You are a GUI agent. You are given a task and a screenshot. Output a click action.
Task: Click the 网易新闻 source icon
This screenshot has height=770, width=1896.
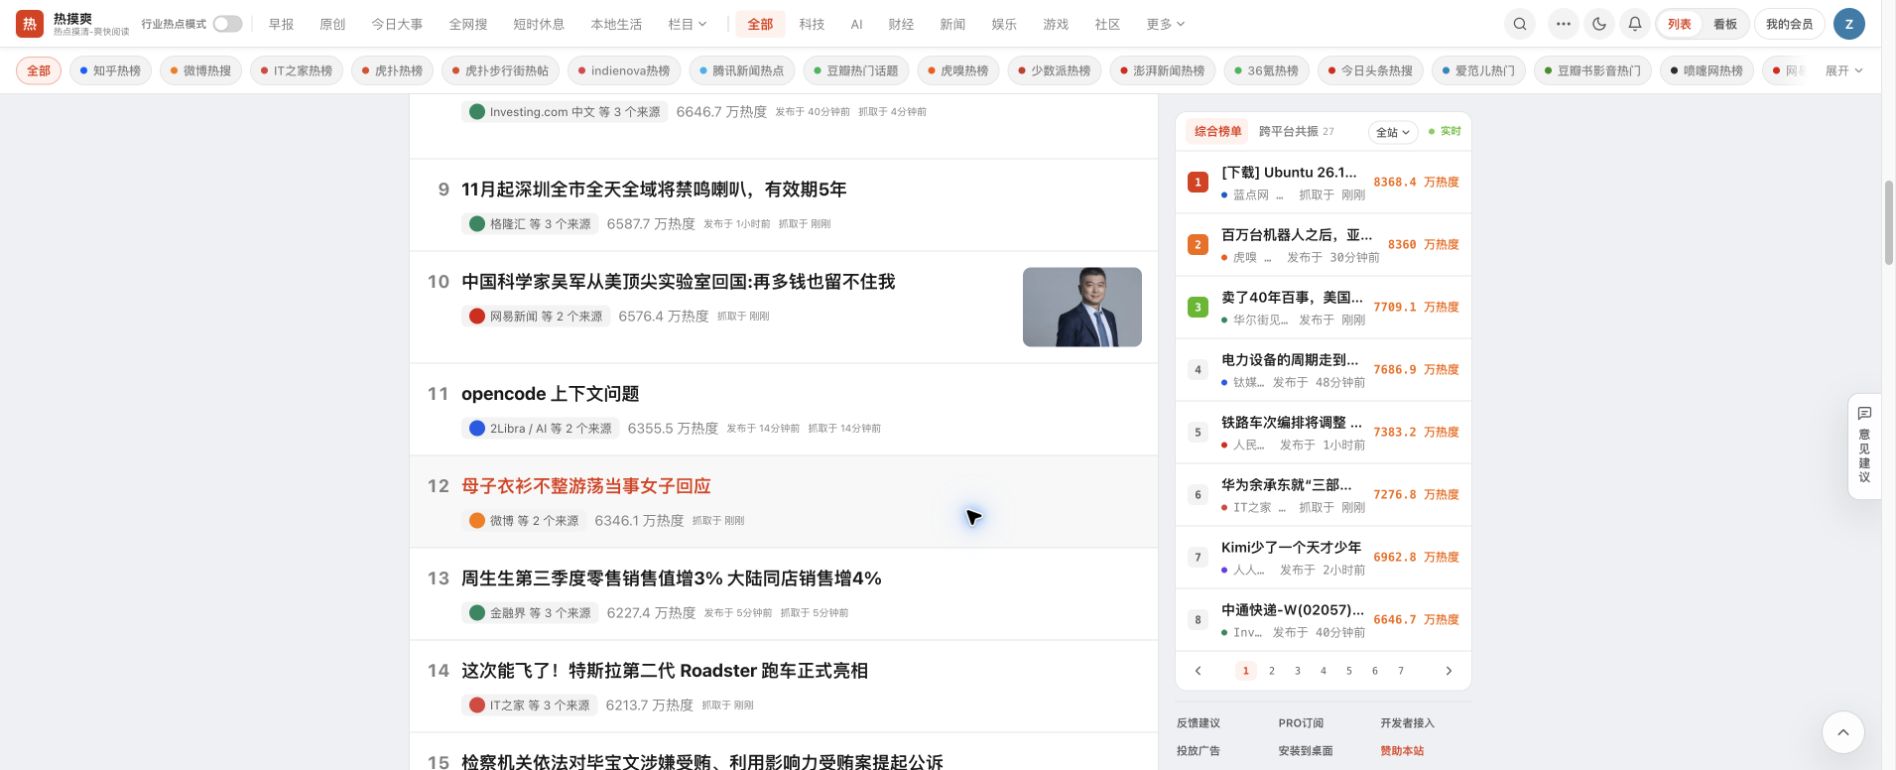pos(477,316)
